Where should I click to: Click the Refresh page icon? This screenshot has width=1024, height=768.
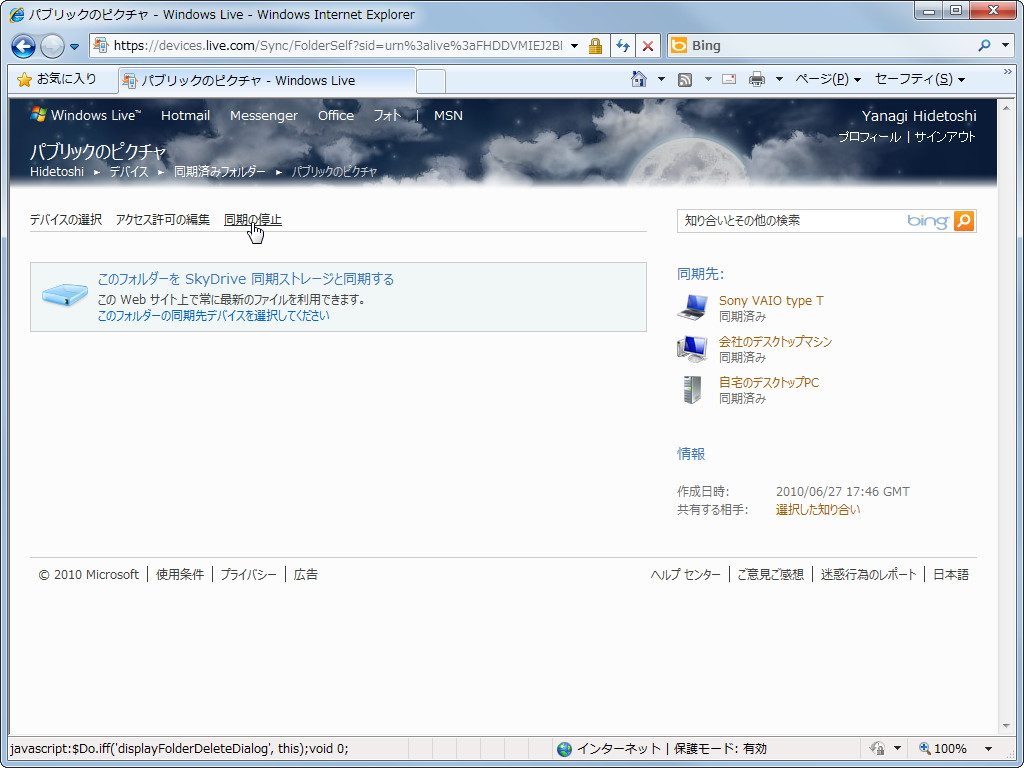[624, 46]
